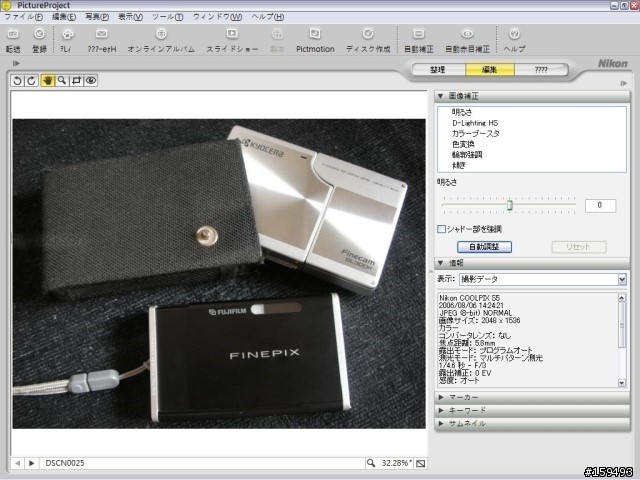Image resolution: width=640 pixels, height=480 pixels.
Task: Rotate image counterclockwise
Action: tap(17, 80)
